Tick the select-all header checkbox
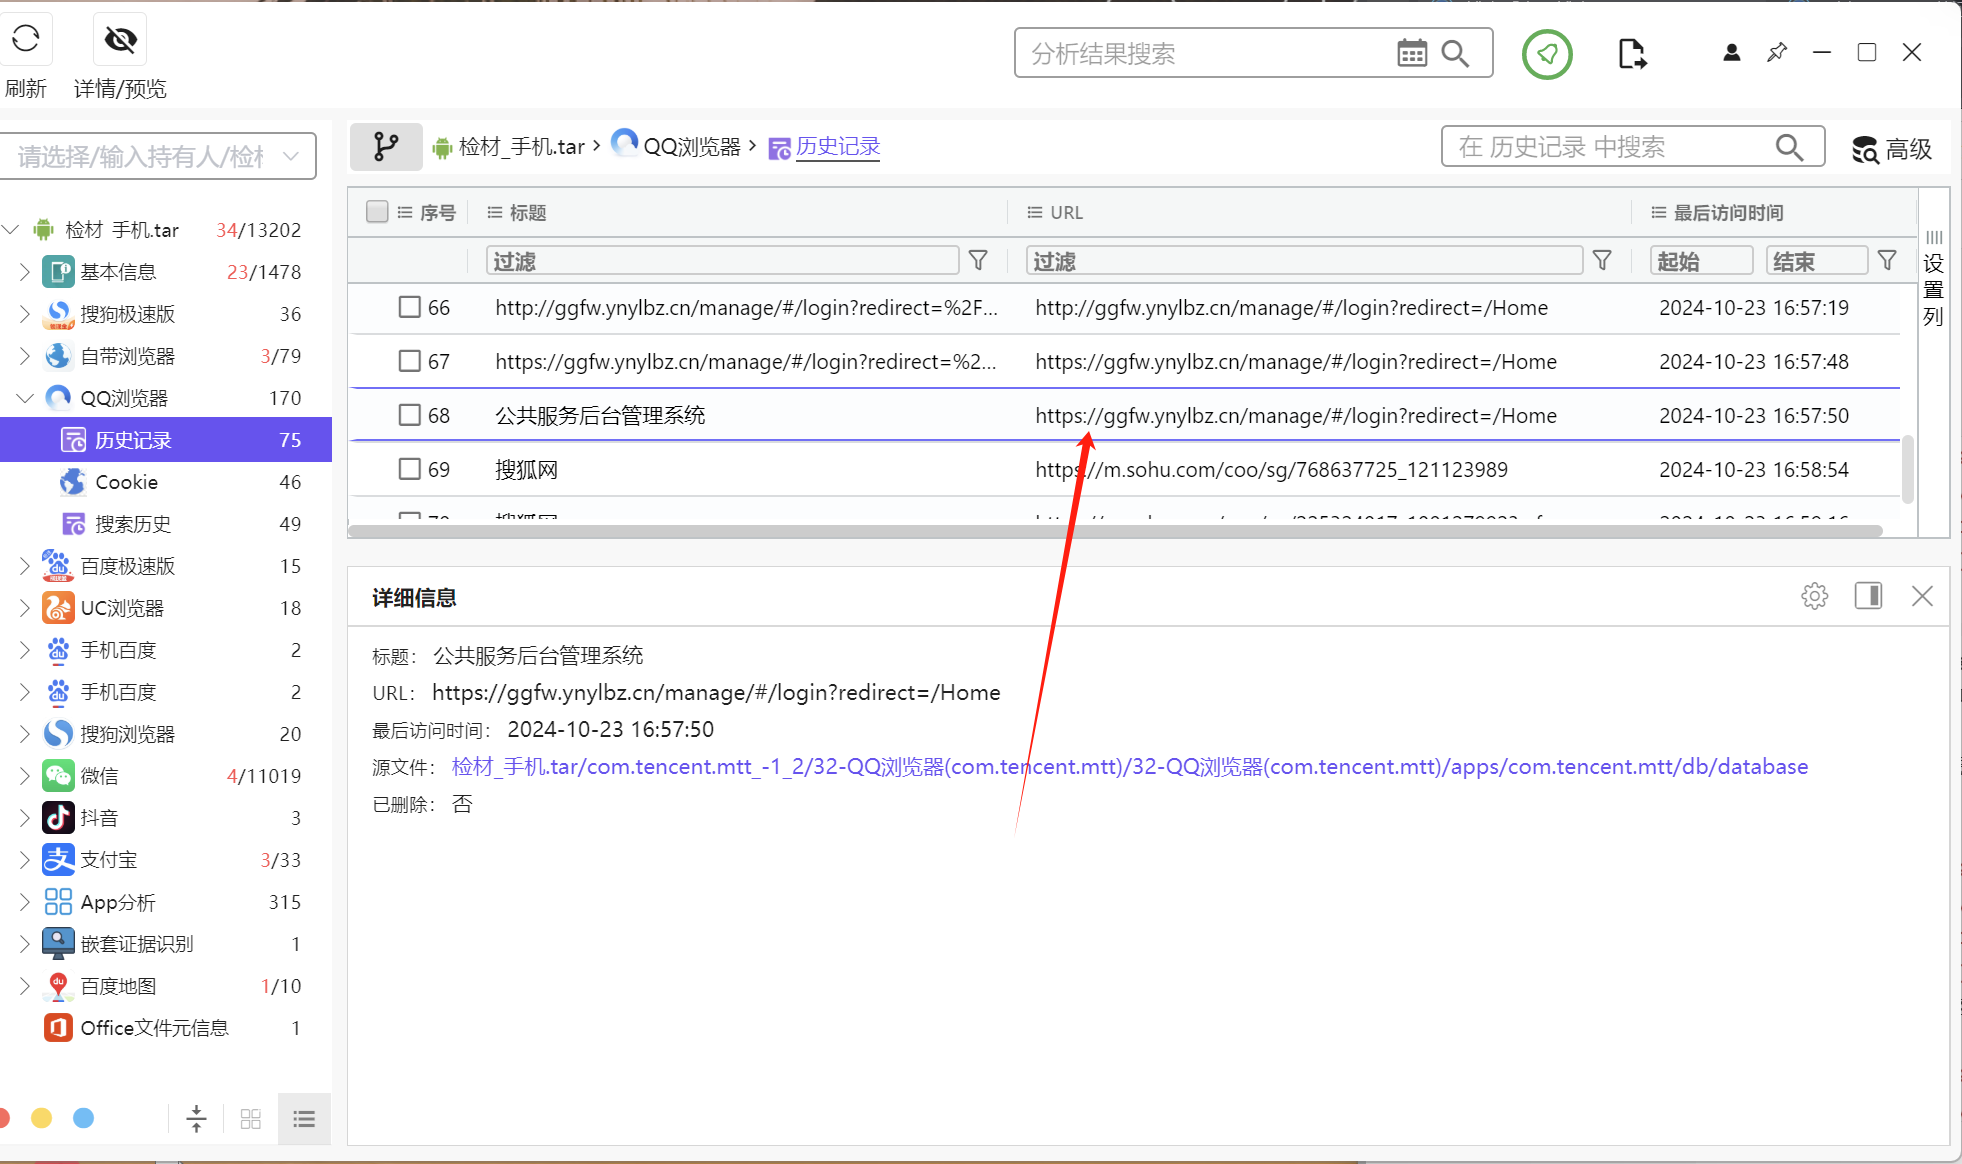 click(377, 212)
